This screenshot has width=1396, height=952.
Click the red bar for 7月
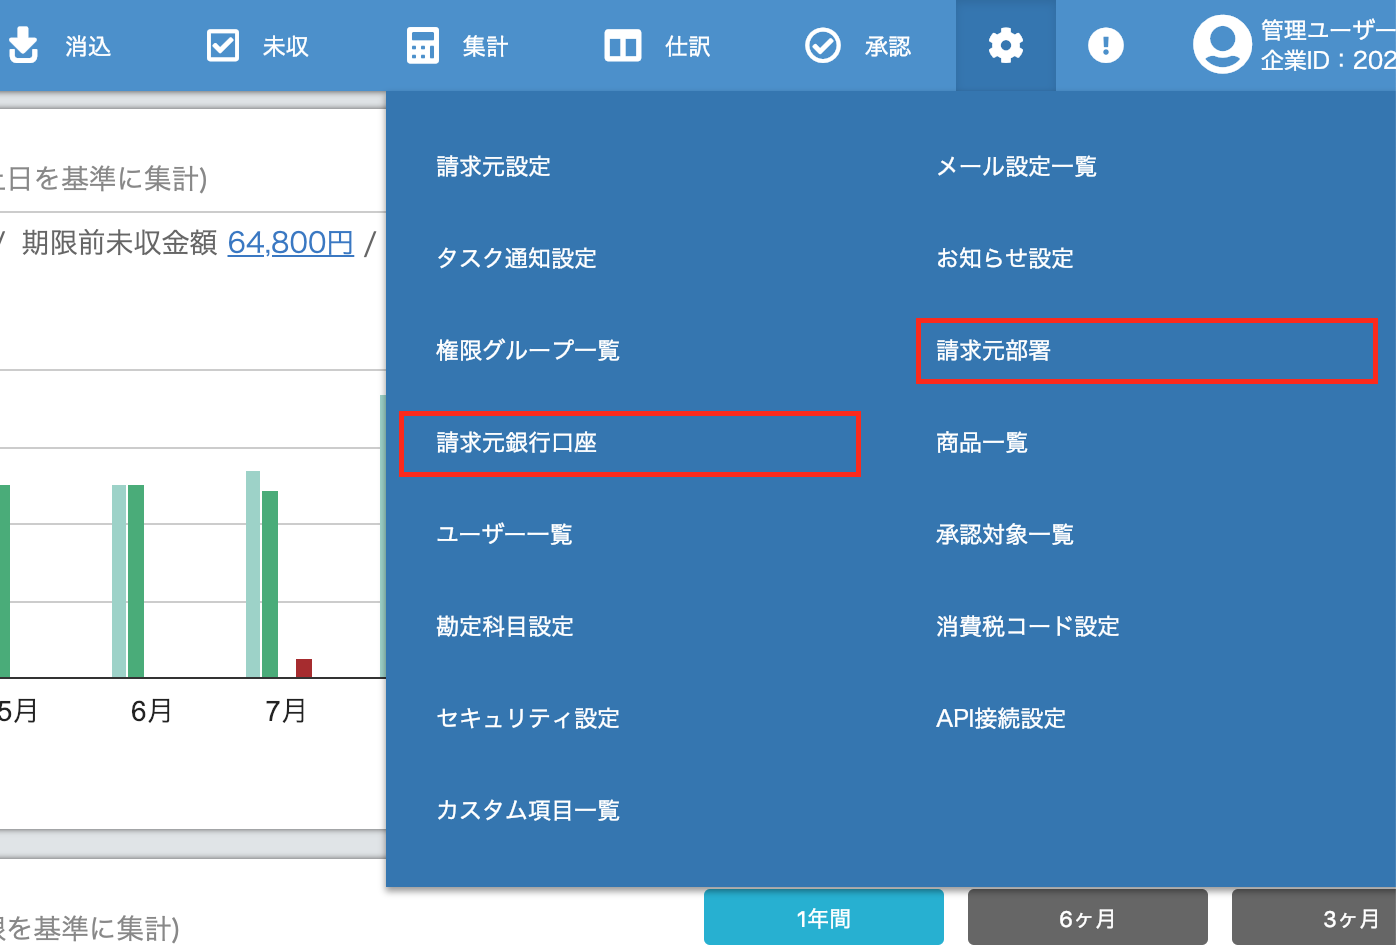tap(304, 668)
